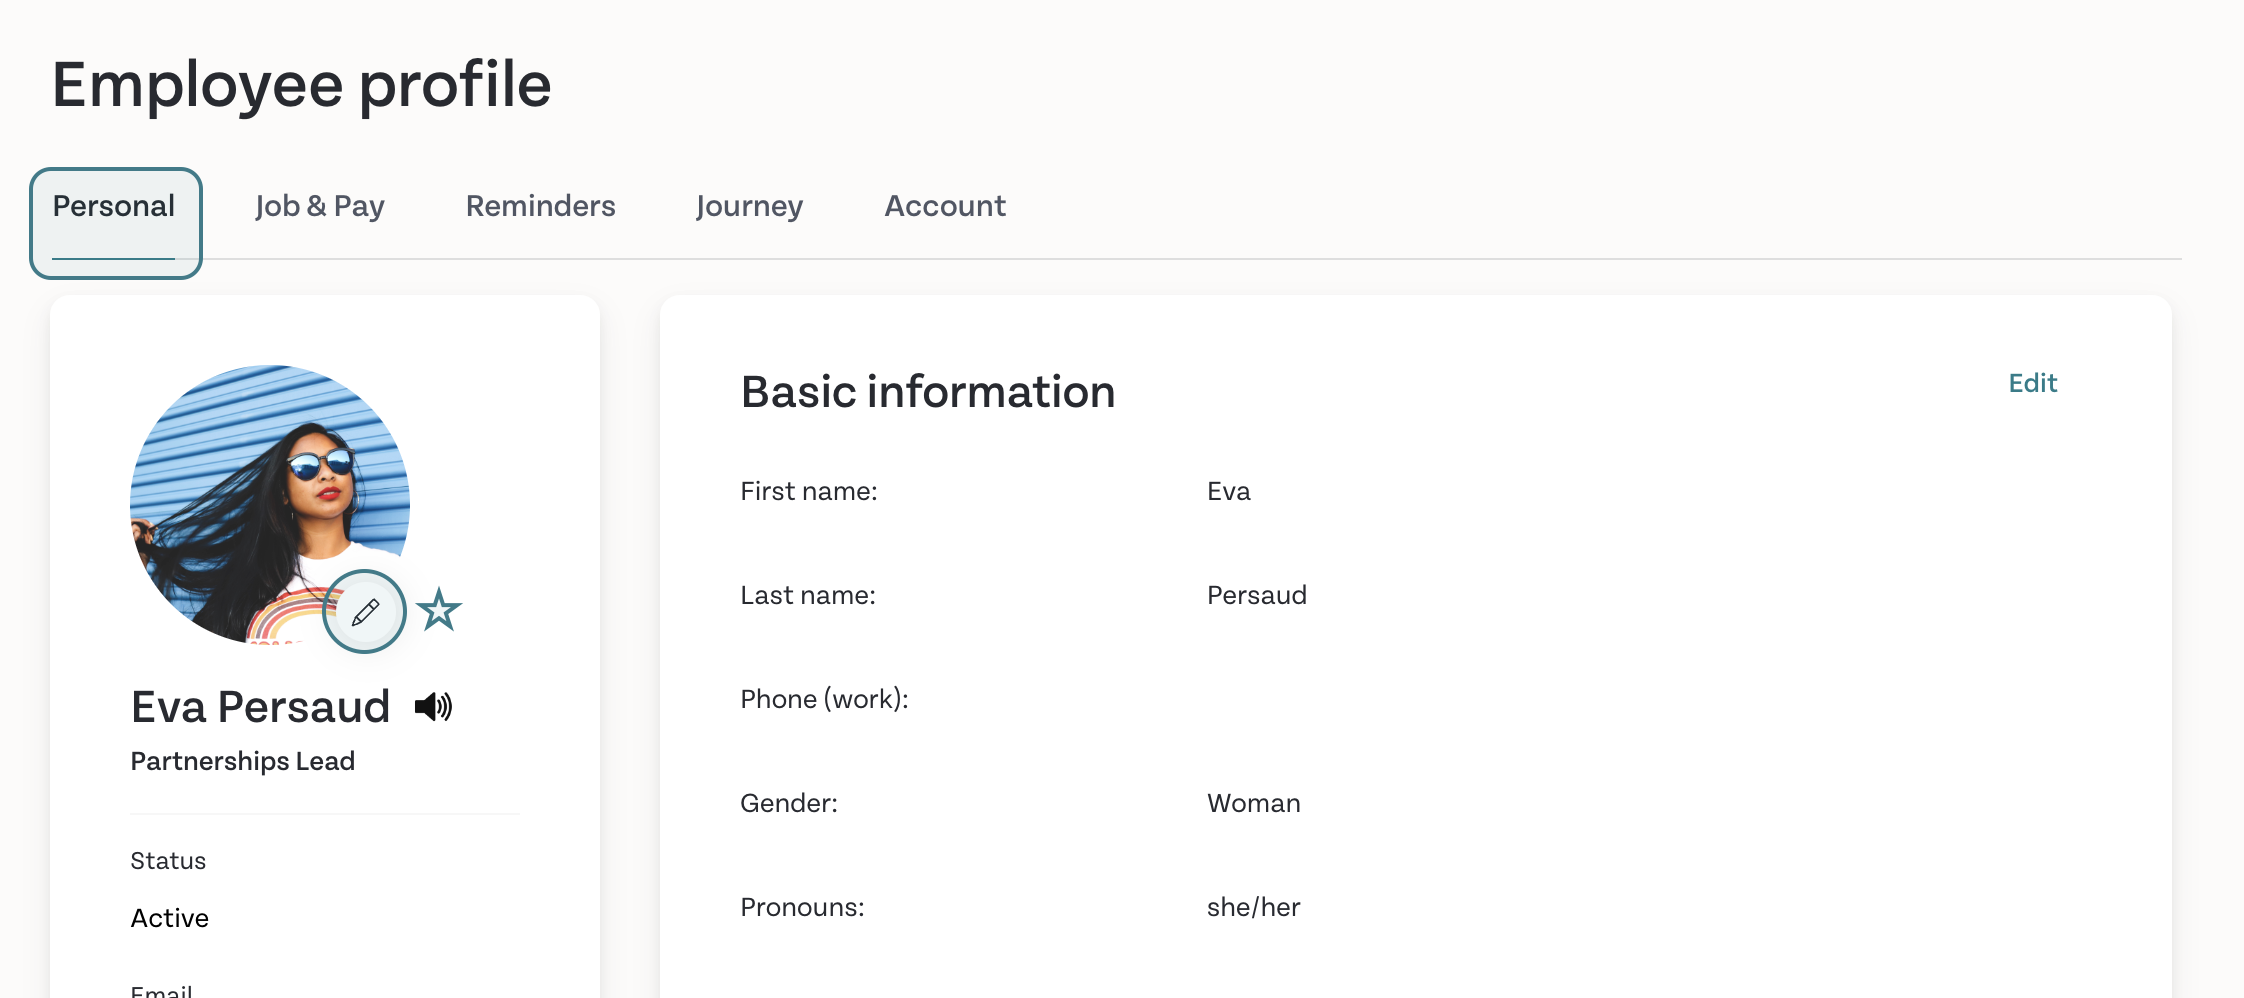Click the Basic information heading
The height and width of the screenshot is (998, 2244).
pyautogui.click(x=928, y=392)
